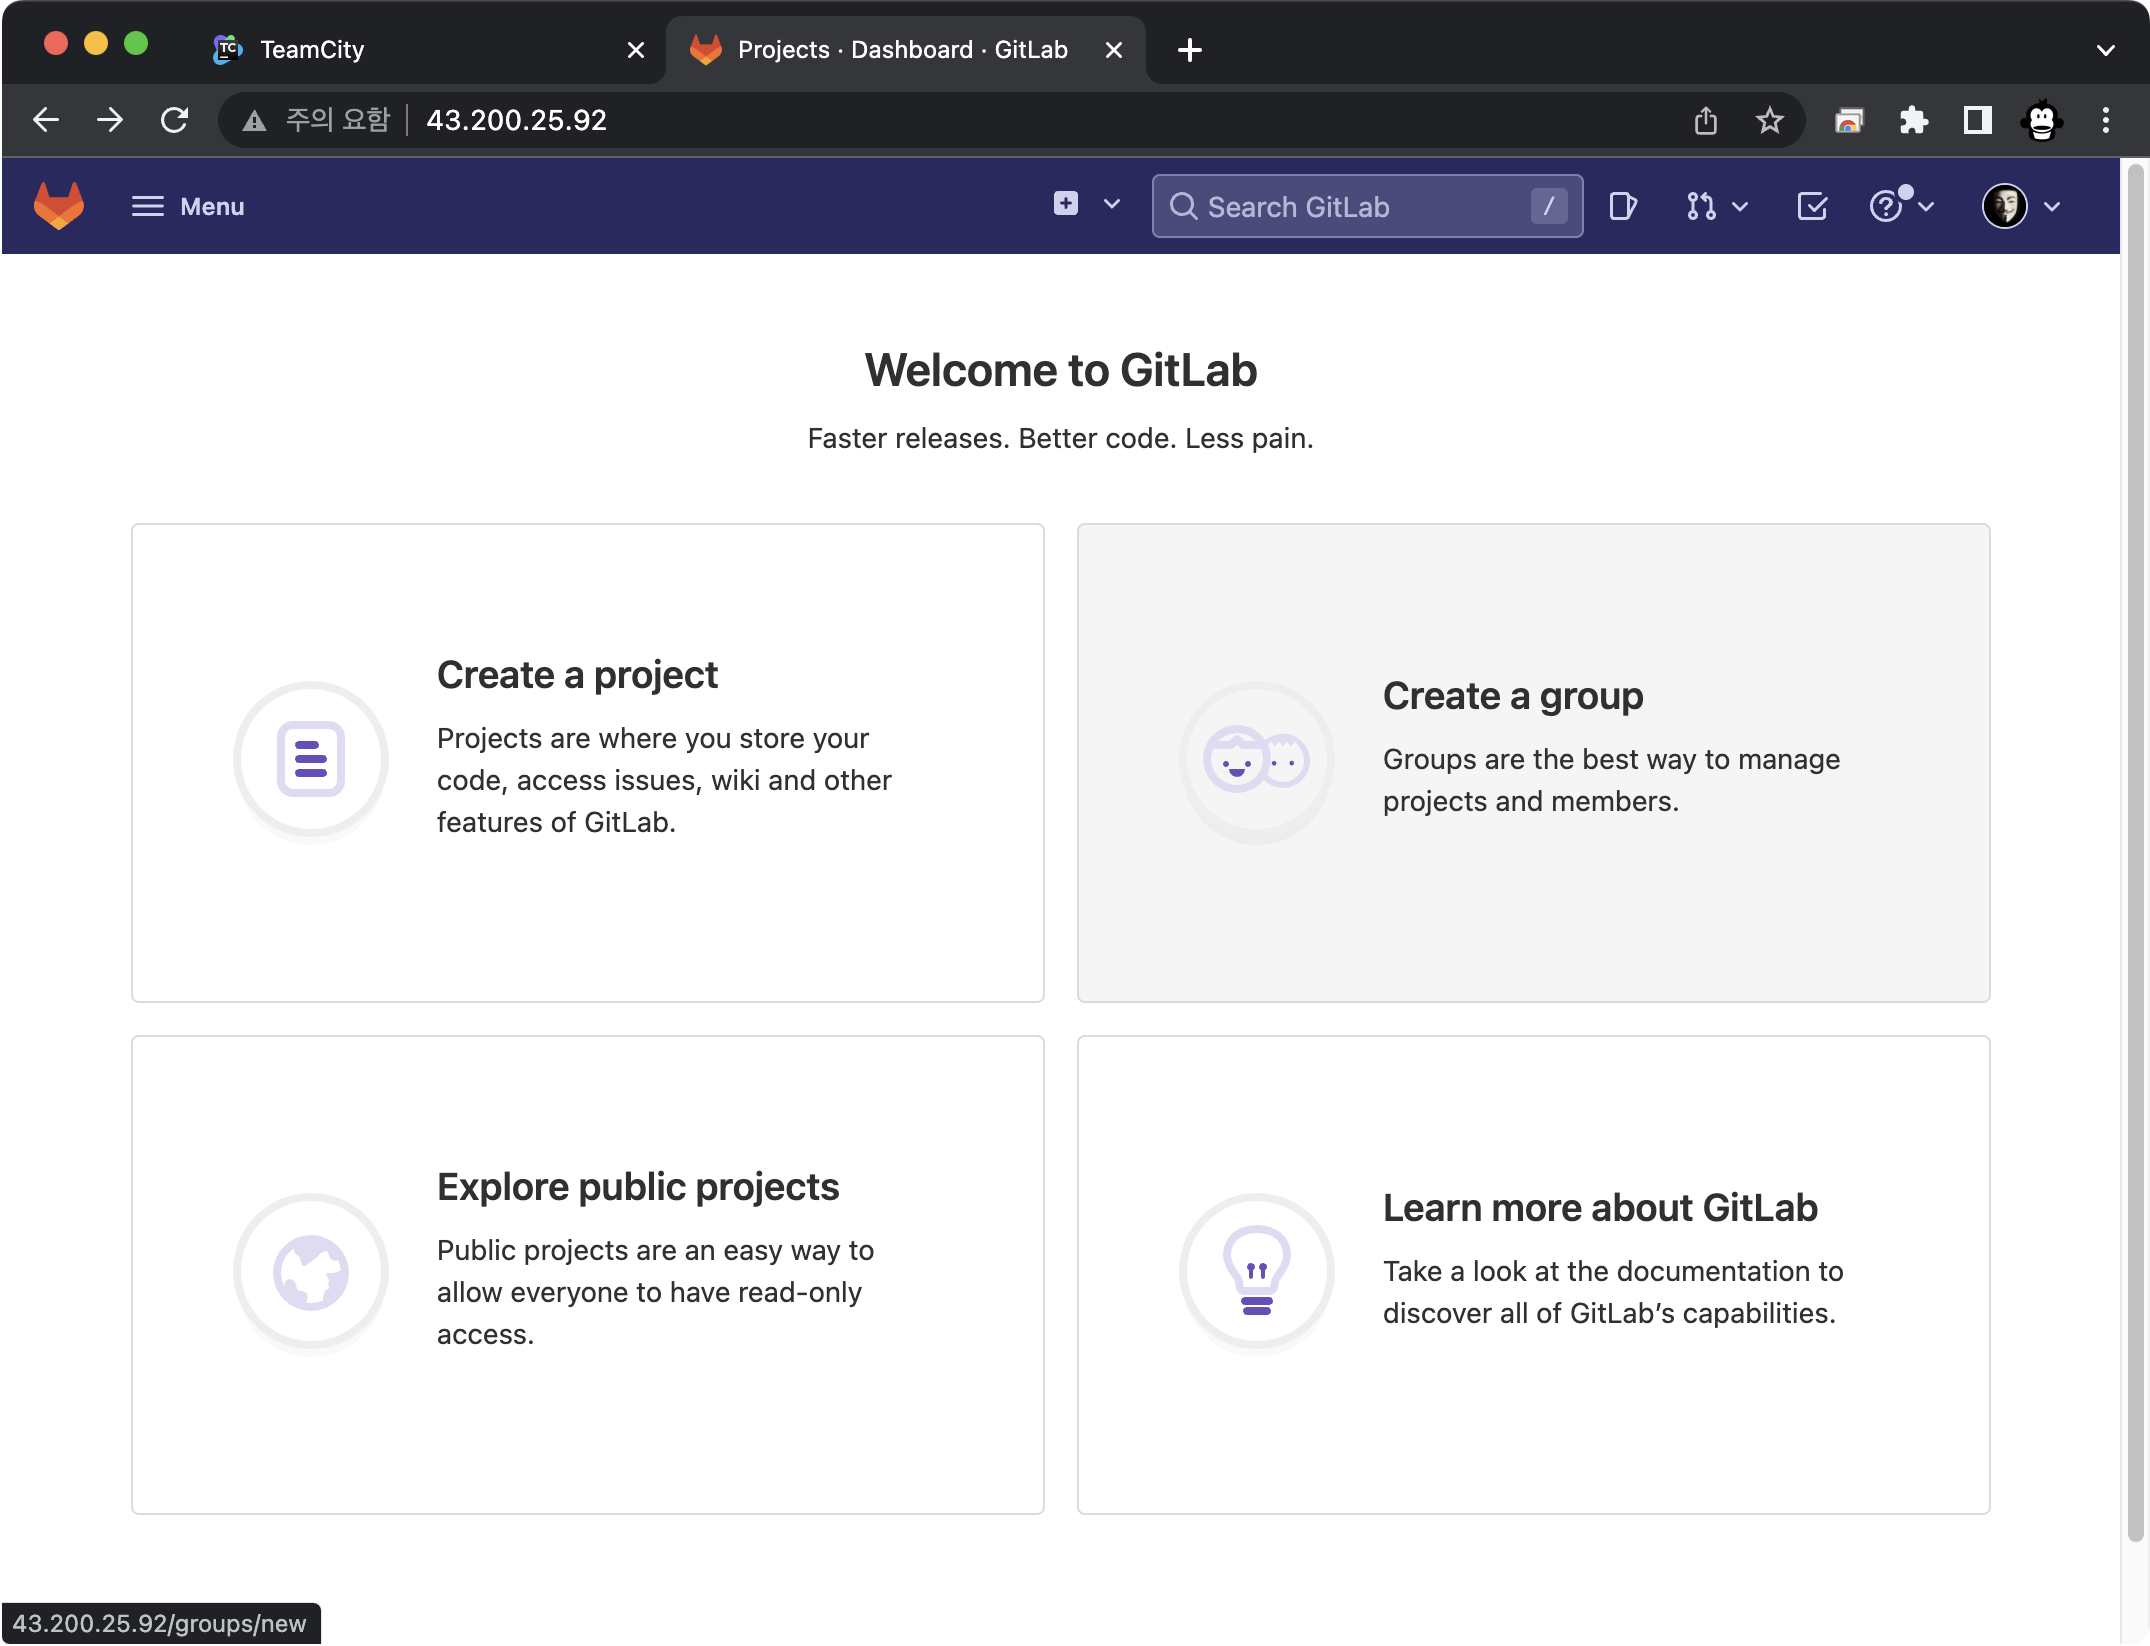
Task: Click 'Public projects are an easy way' description
Action: pyautogui.click(x=655, y=1292)
